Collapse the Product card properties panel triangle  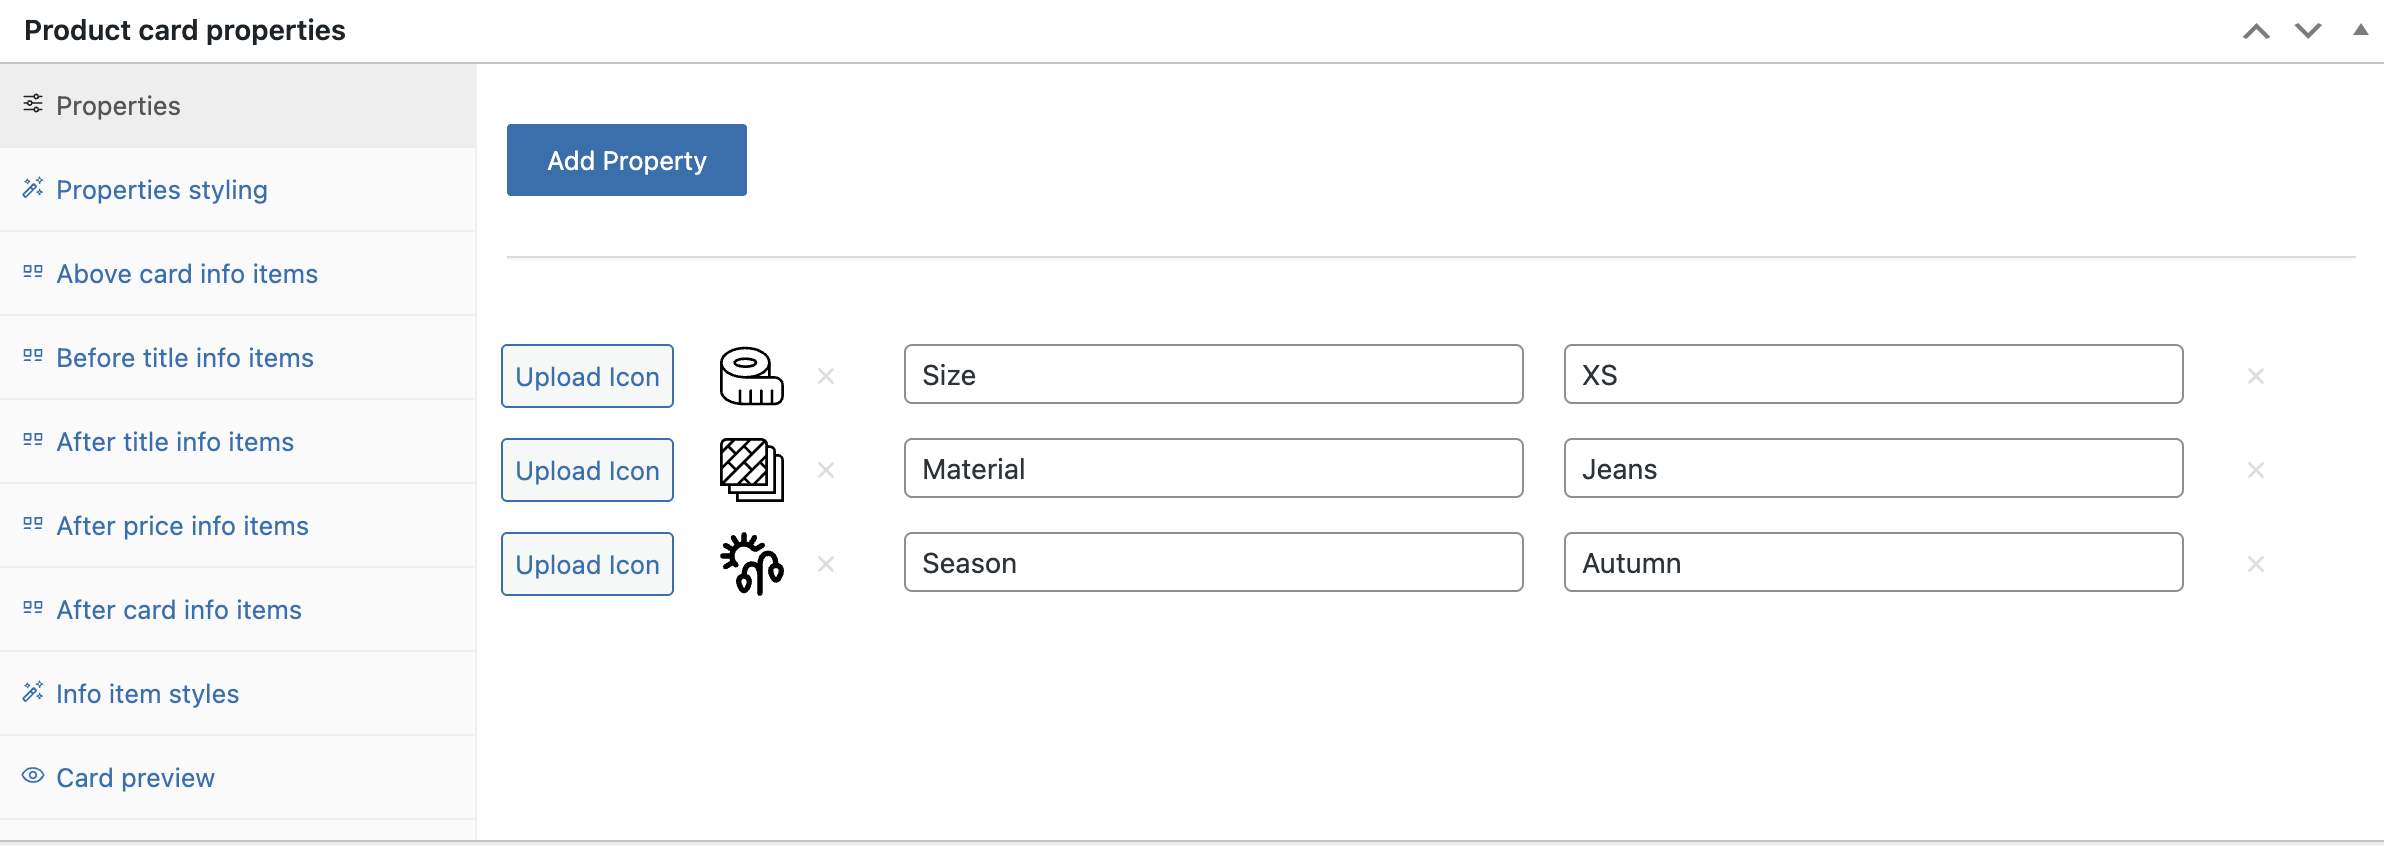2361,30
